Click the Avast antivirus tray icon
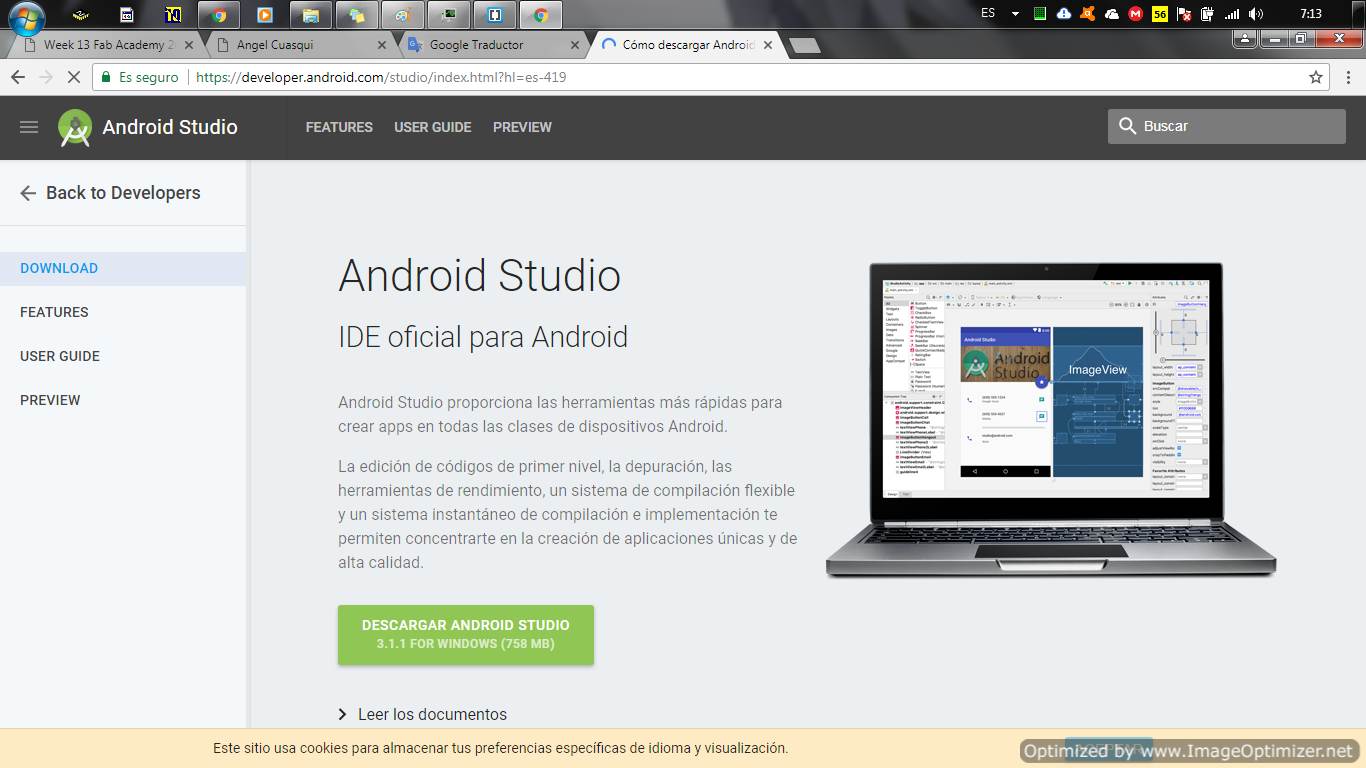Image resolution: width=1366 pixels, height=768 pixels. 1087,14
